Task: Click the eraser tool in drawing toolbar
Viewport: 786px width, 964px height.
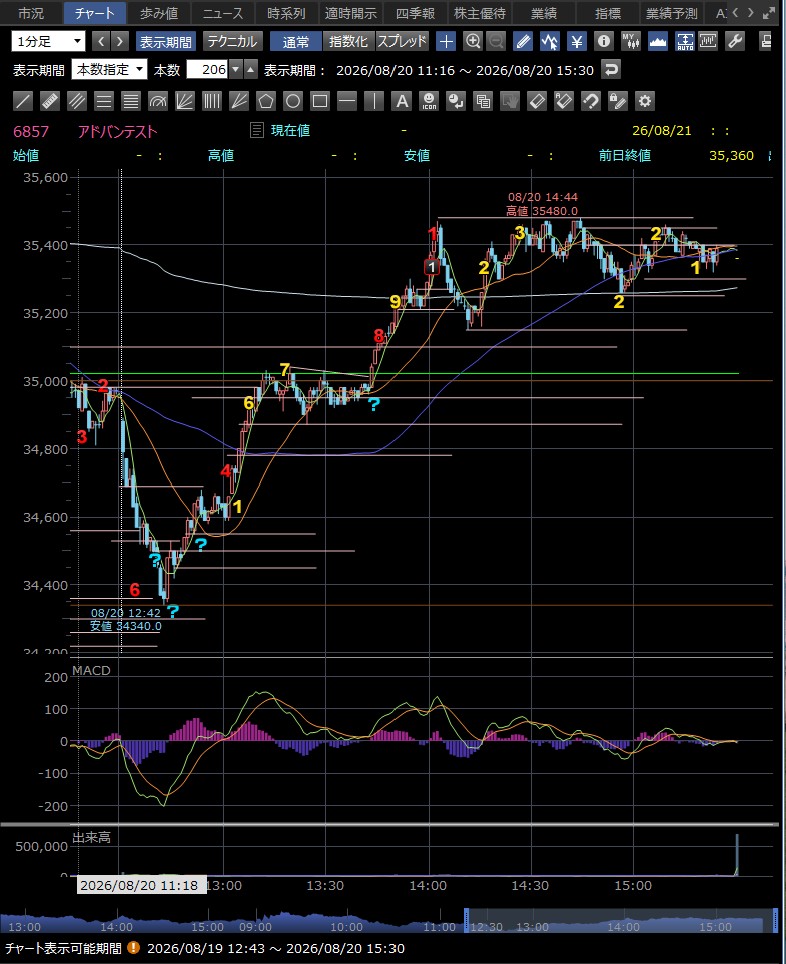Action: (537, 101)
